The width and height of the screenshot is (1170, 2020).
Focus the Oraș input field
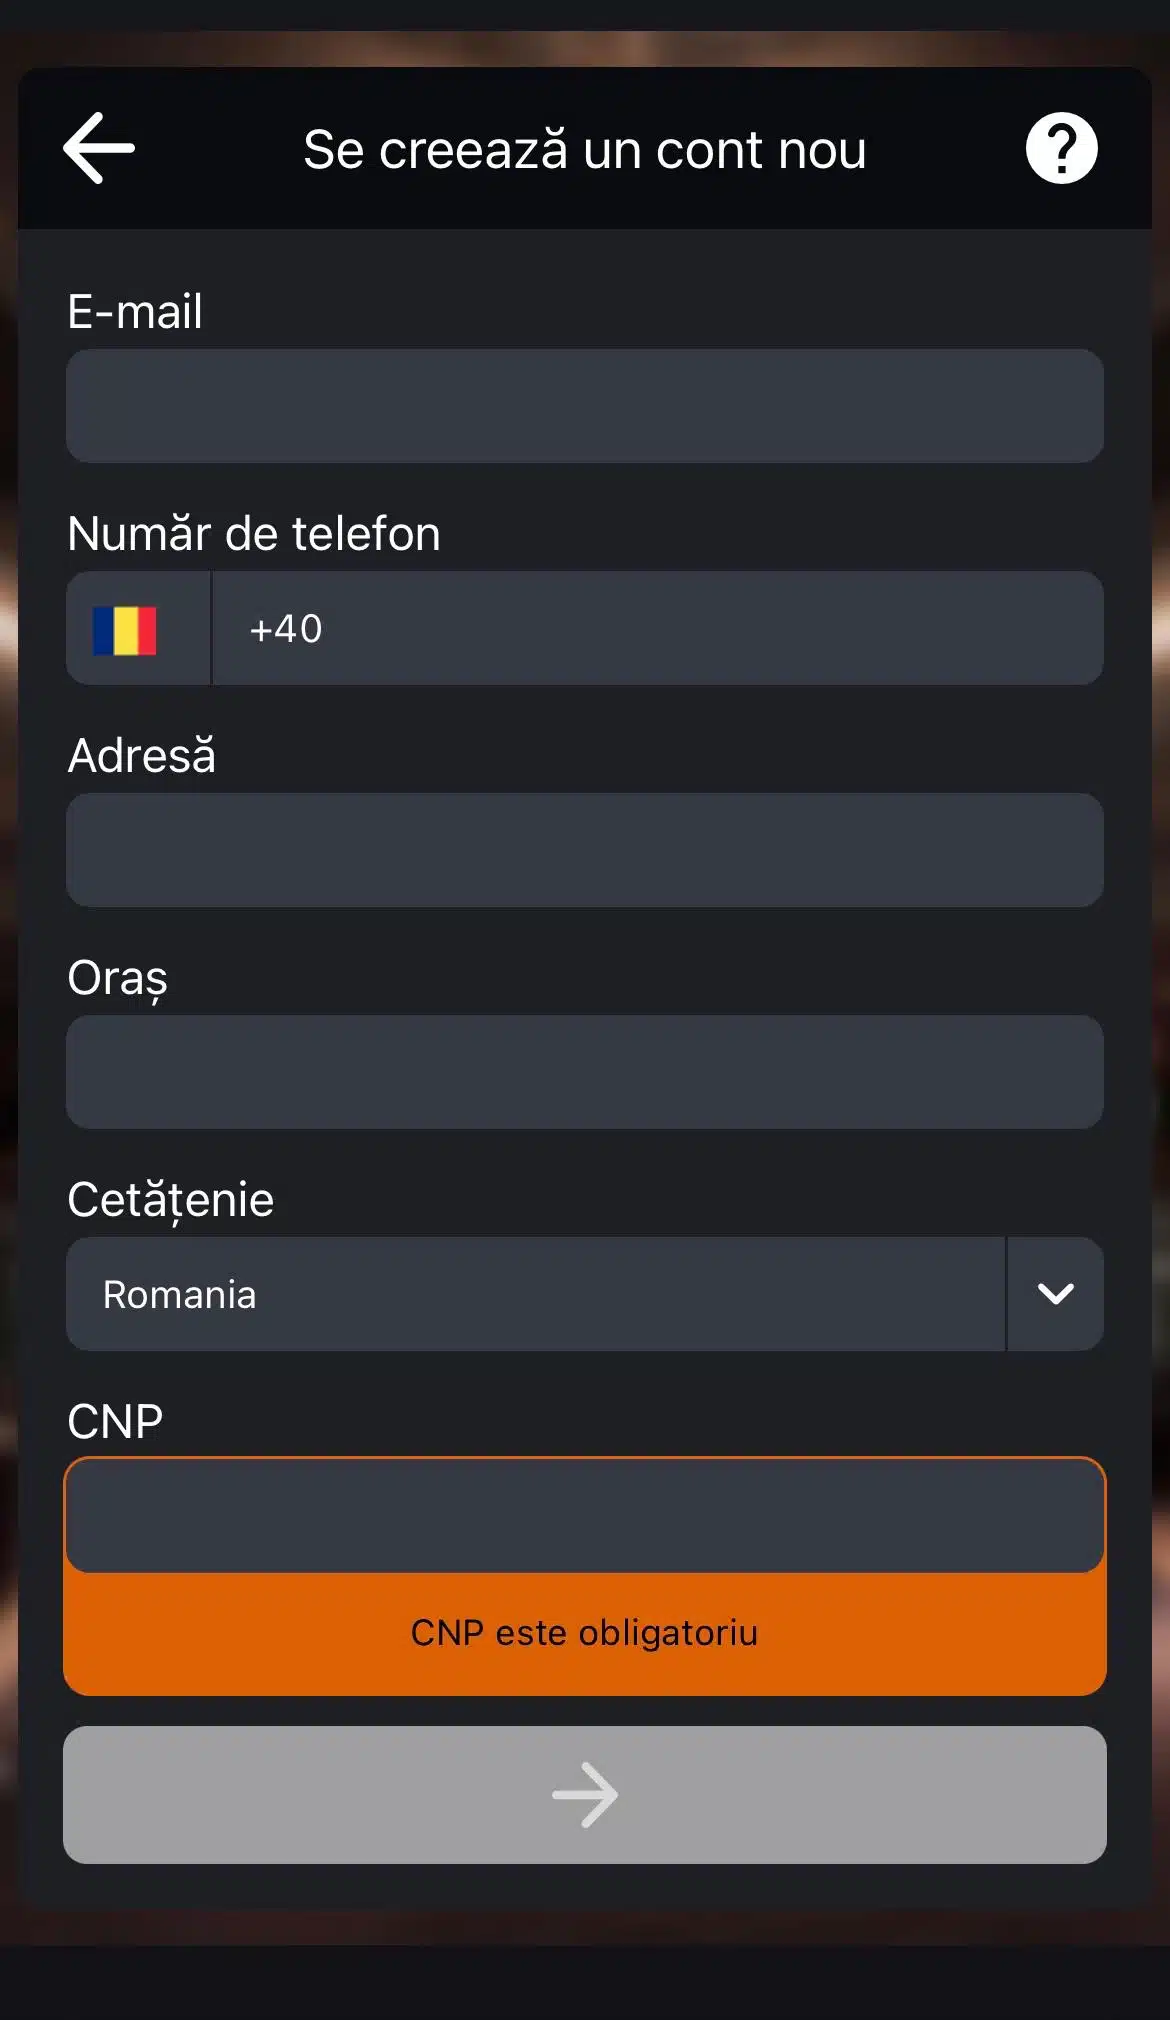click(584, 1072)
